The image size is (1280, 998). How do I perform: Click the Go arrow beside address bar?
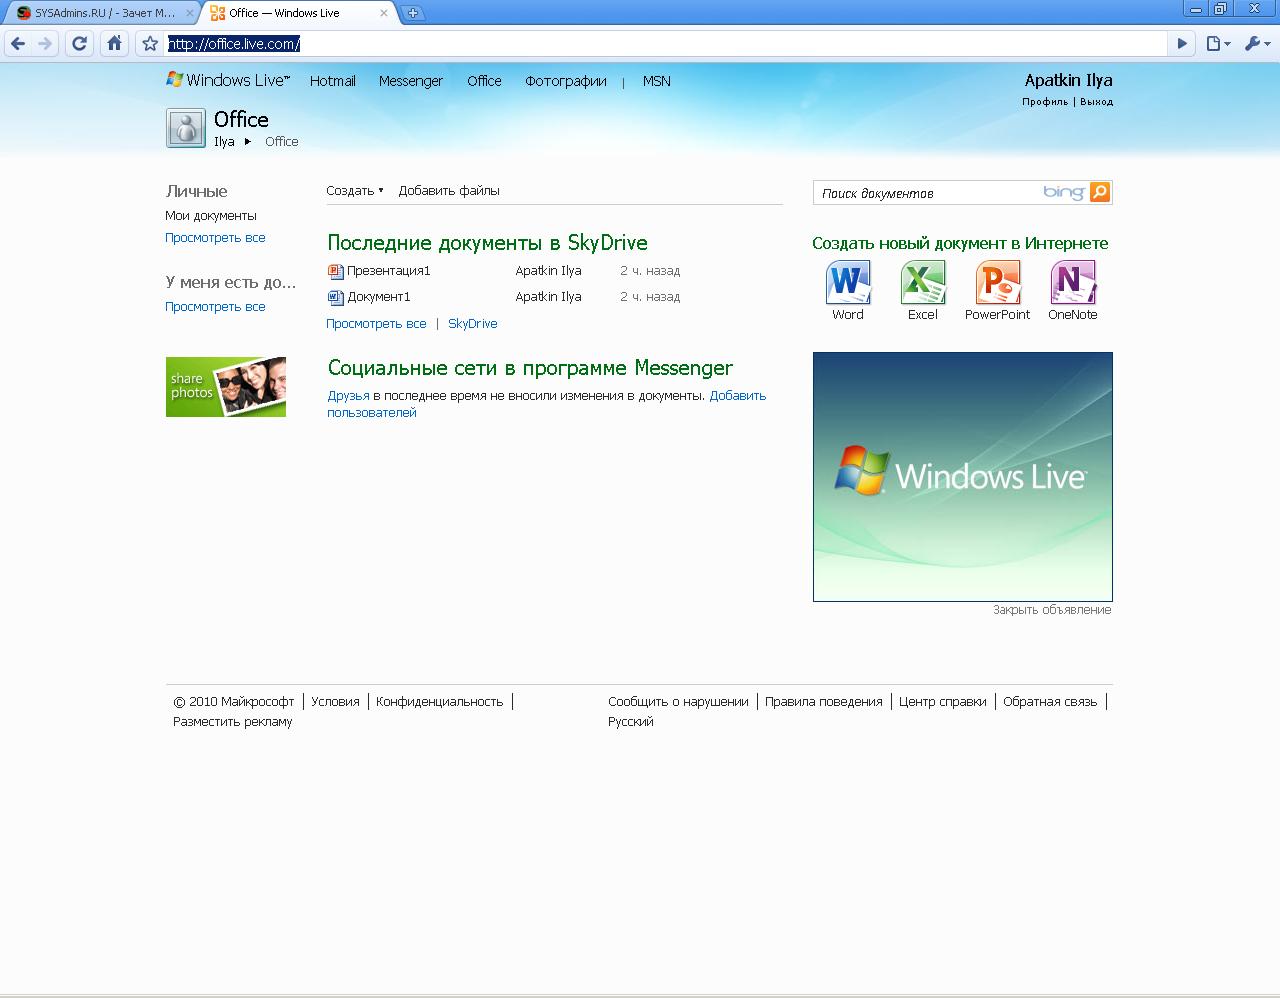[1183, 43]
